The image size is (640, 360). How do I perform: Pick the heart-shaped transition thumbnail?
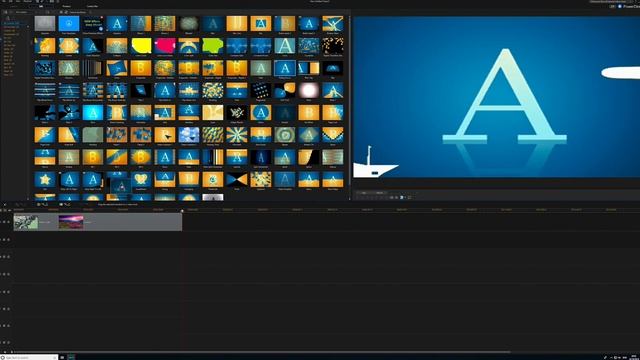pyautogui.click(x=141, y=179)
